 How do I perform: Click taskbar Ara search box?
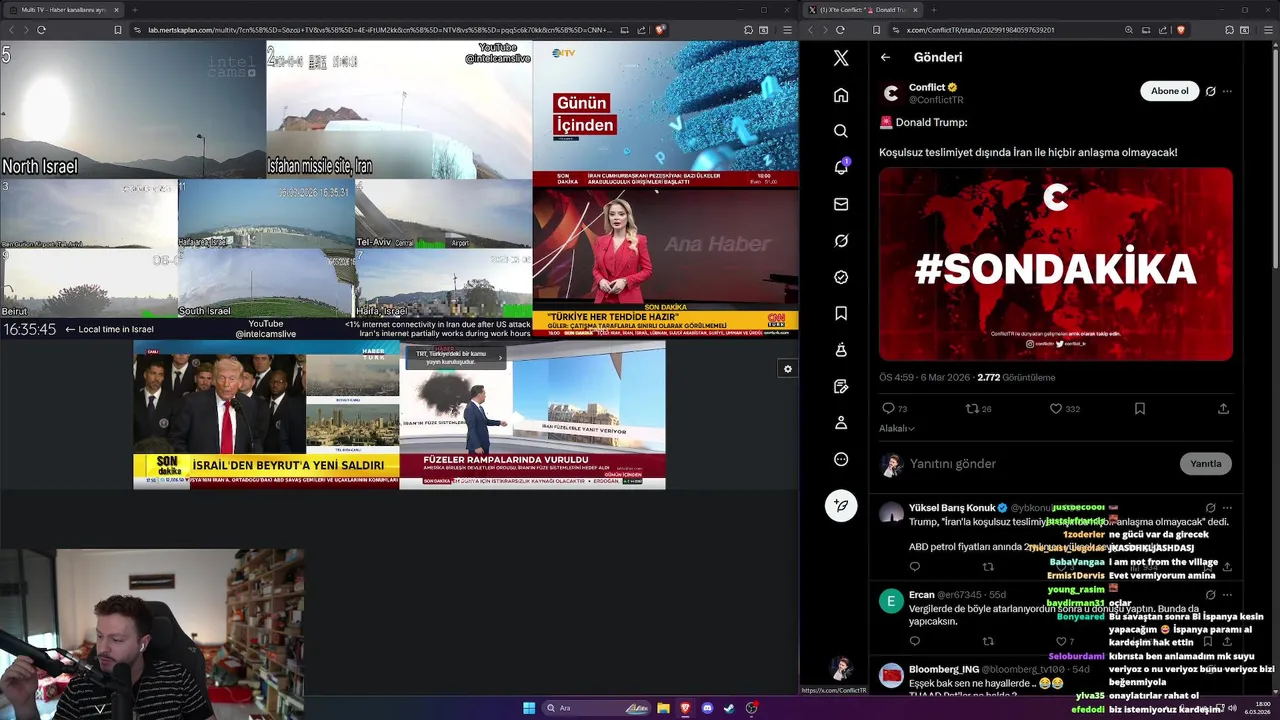[596, 708]
